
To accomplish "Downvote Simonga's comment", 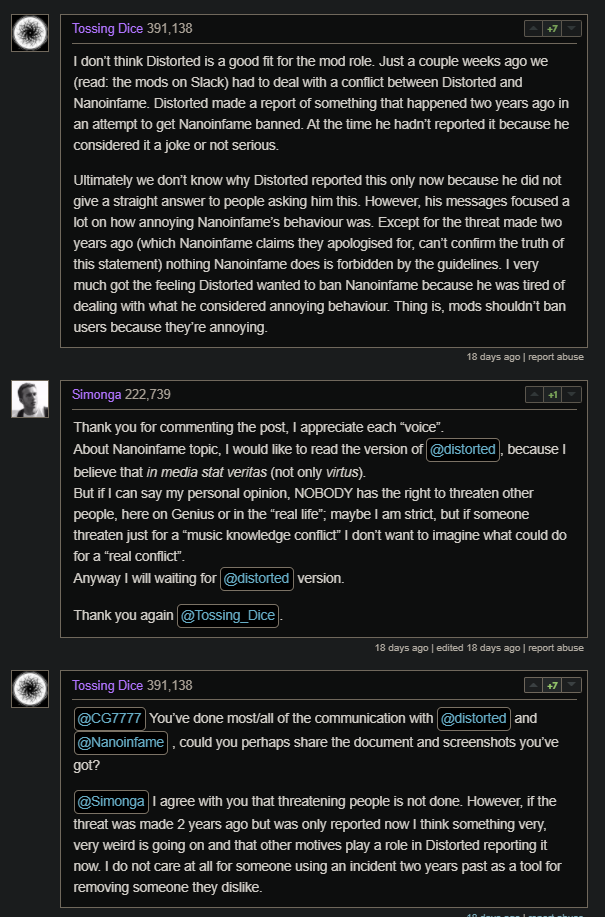I will pos(572,395).
